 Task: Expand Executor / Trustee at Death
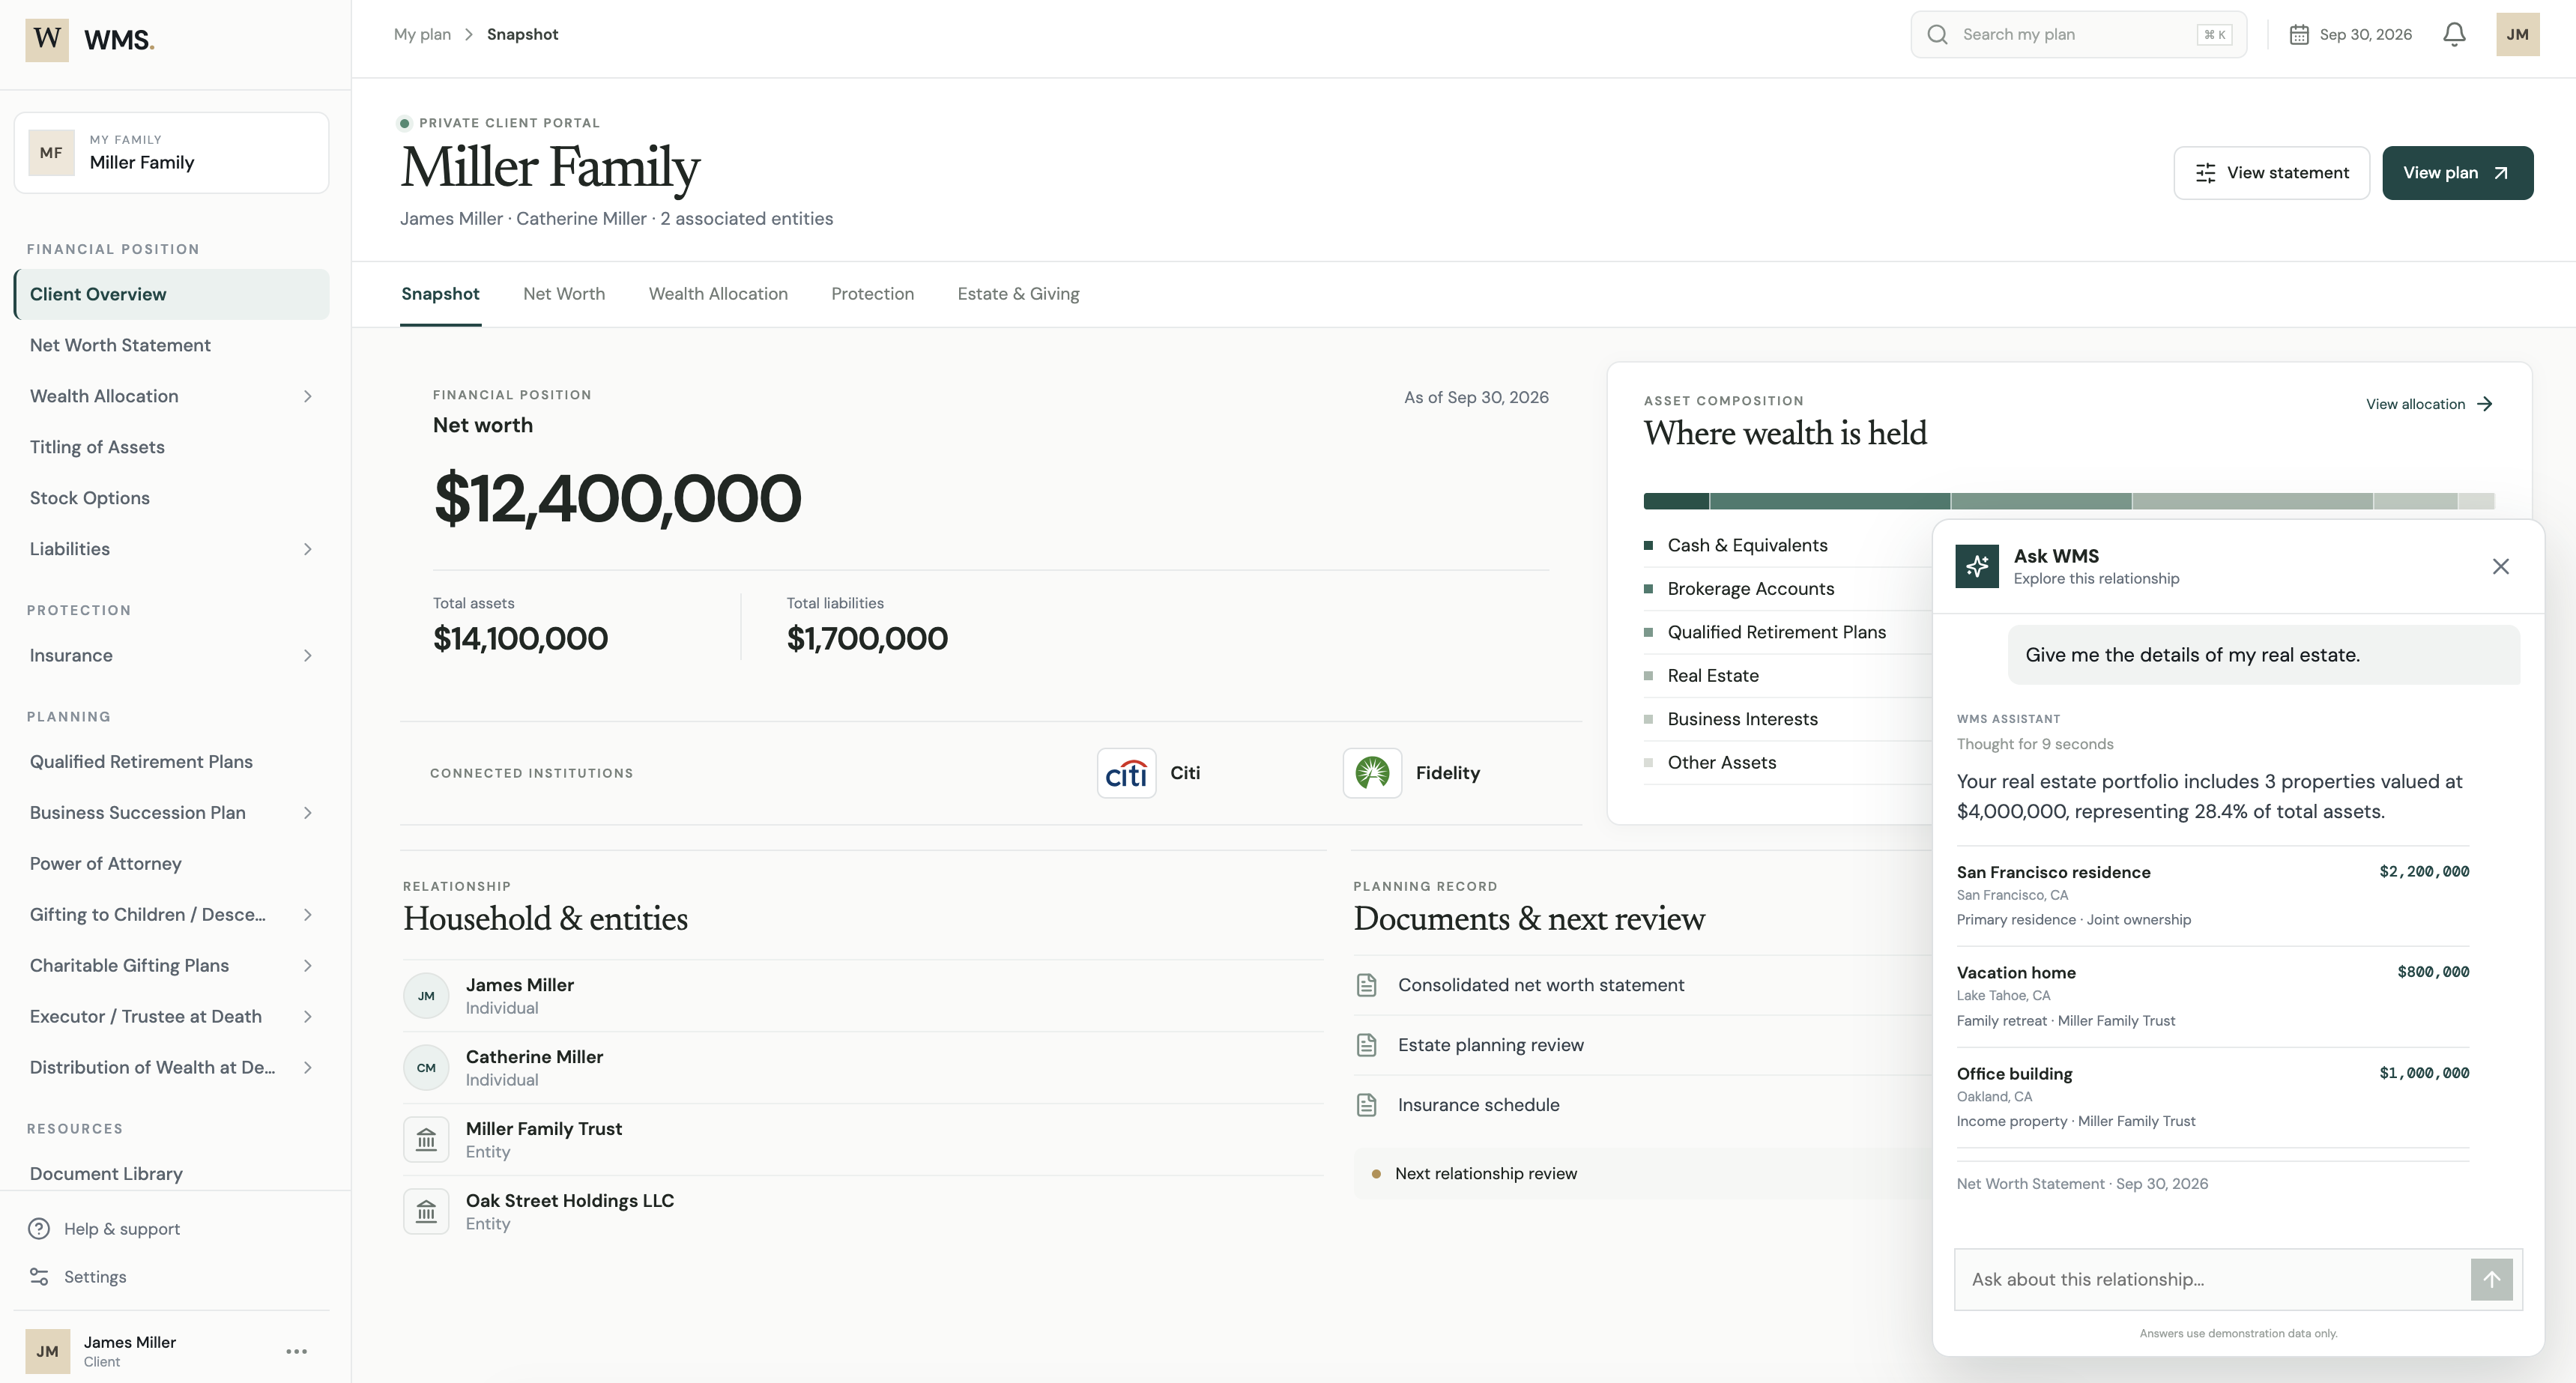[307, 1017]
